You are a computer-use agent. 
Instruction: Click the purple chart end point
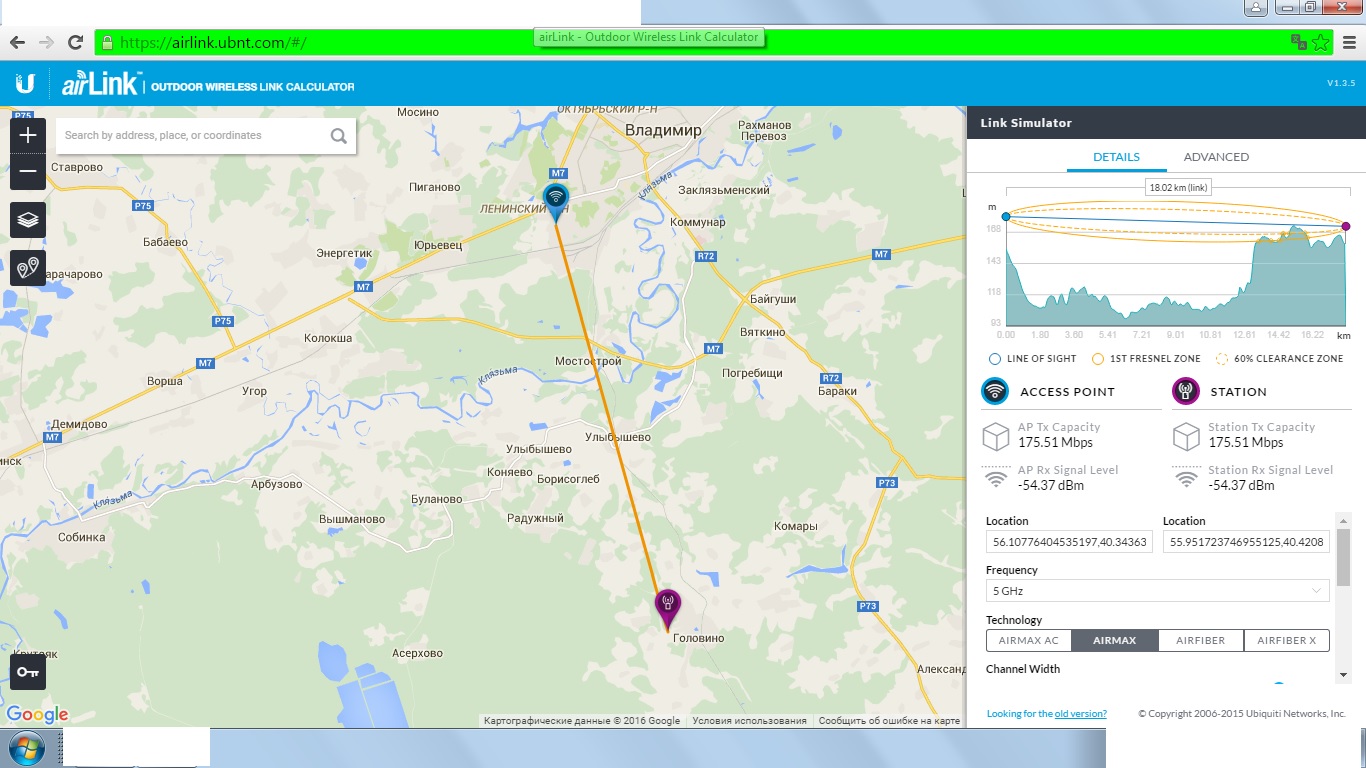coord(1346,227)
